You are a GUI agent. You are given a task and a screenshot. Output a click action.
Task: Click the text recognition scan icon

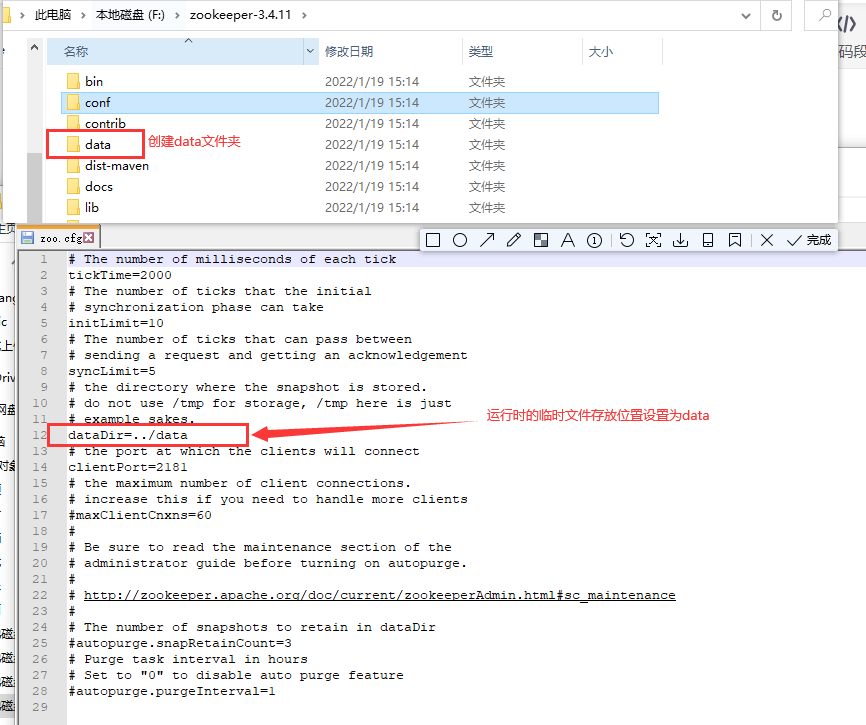653,240
